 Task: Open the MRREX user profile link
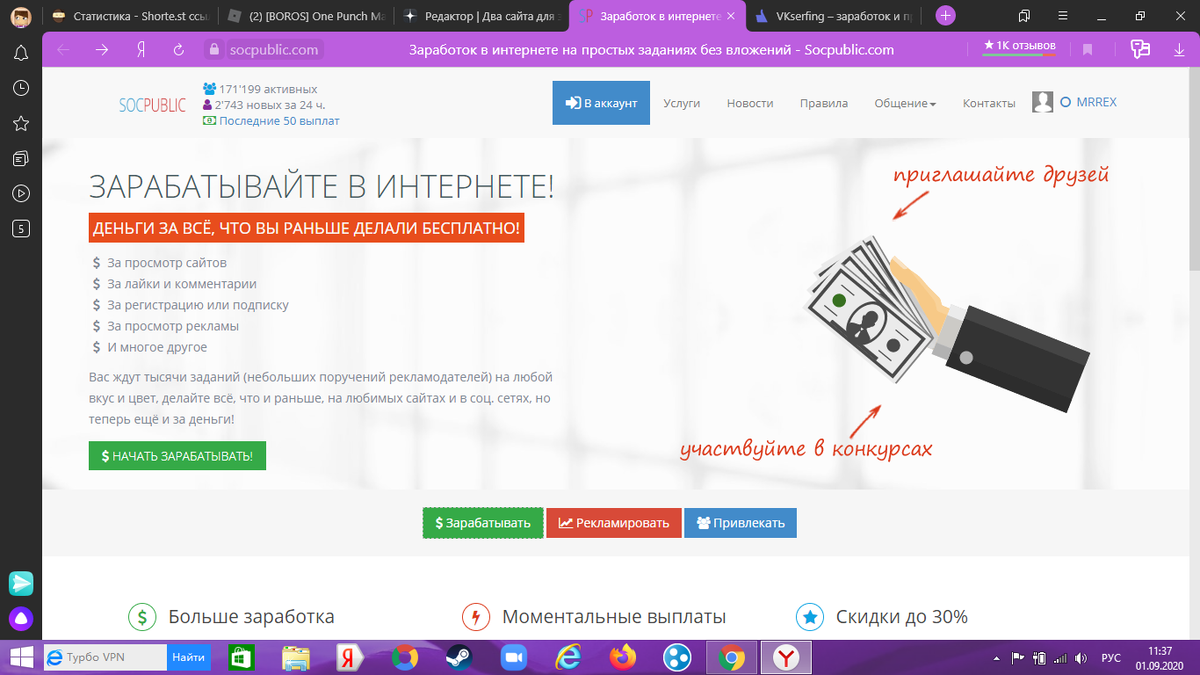click(x=1096, y=103)
